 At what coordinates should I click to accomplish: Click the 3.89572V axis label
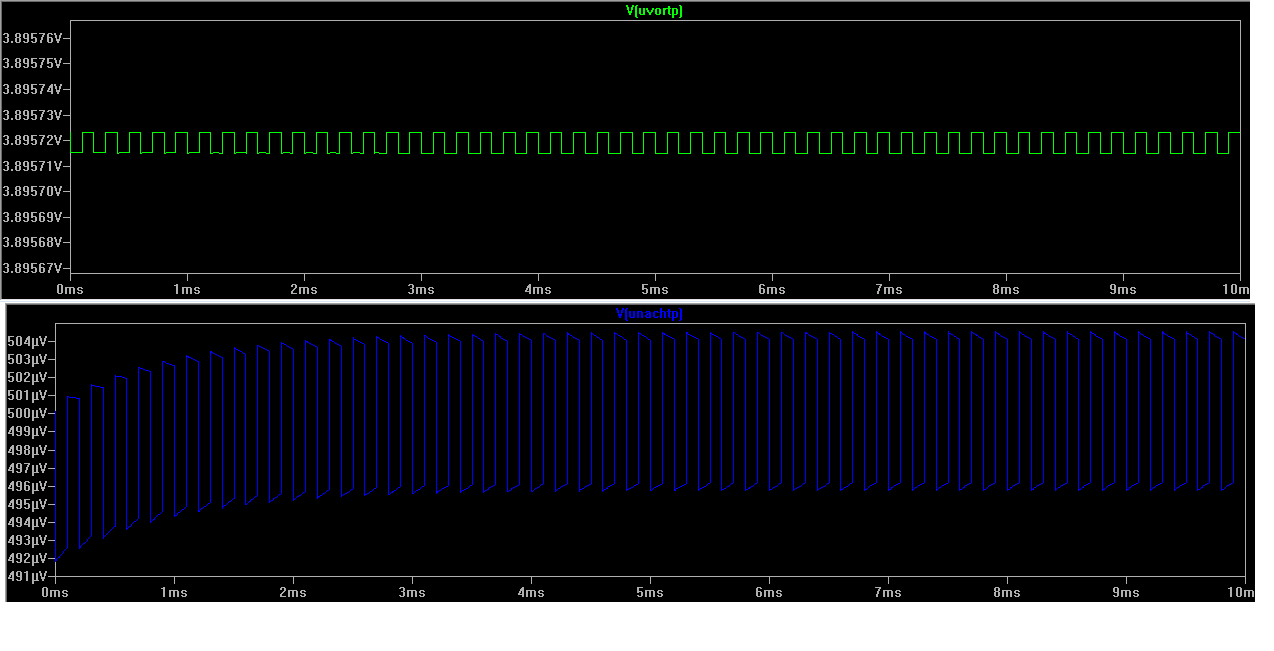click(33, 140)
